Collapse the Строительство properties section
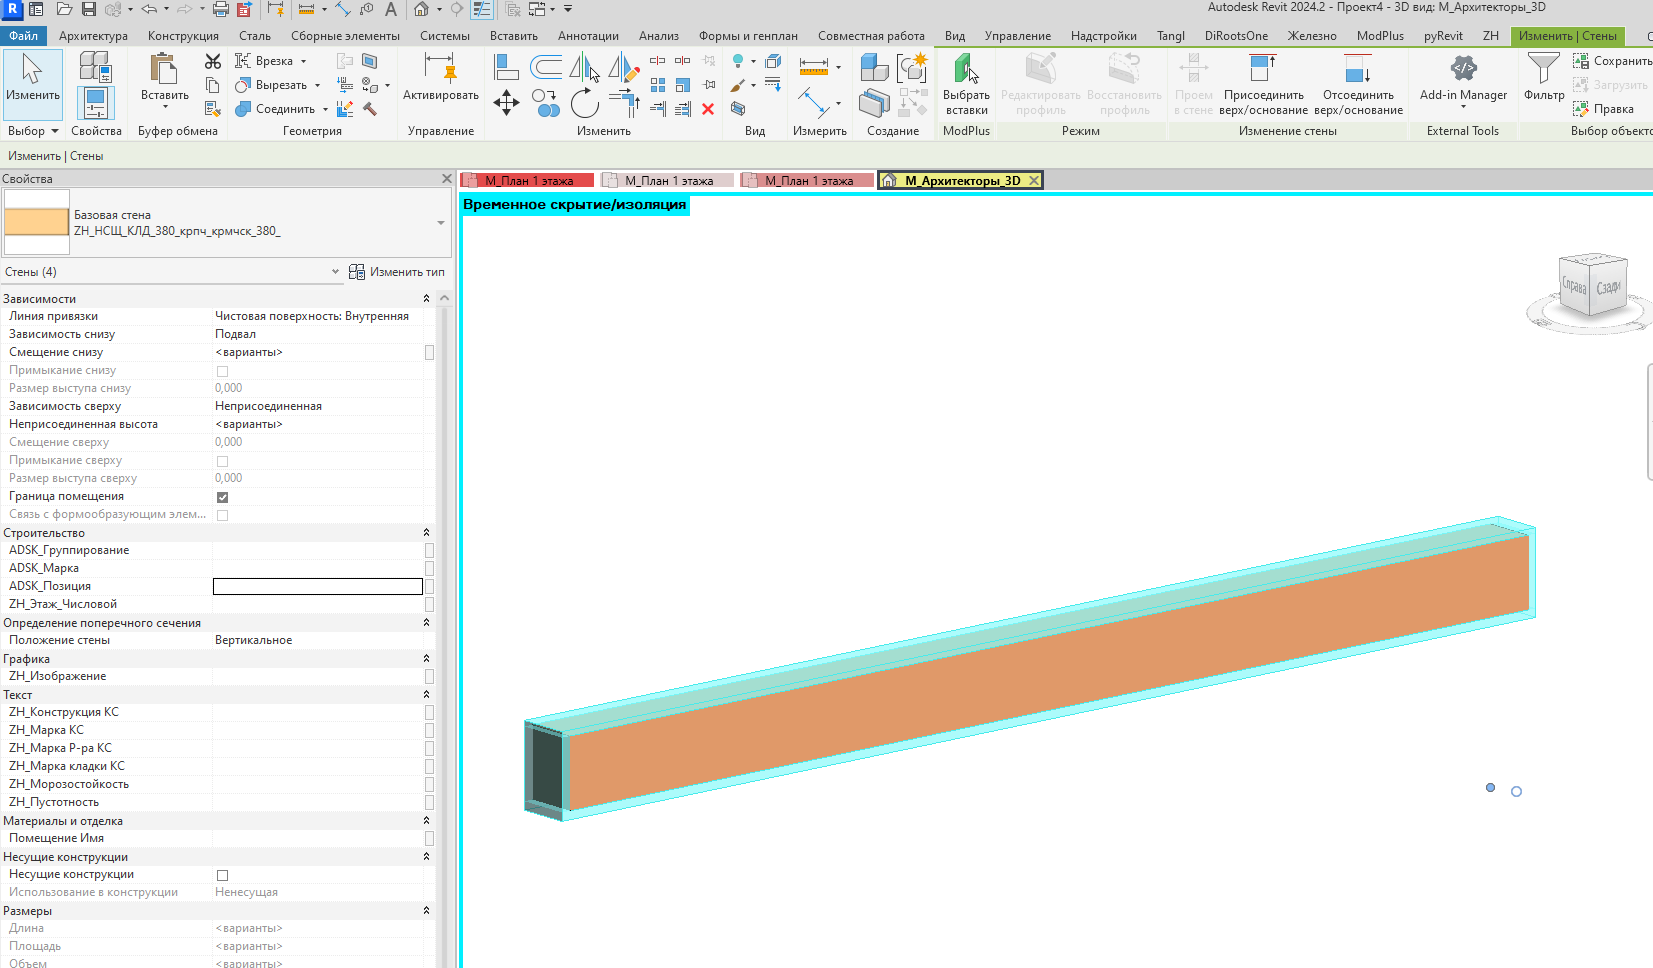1653x968 pixels. click(x=426, y=533)
